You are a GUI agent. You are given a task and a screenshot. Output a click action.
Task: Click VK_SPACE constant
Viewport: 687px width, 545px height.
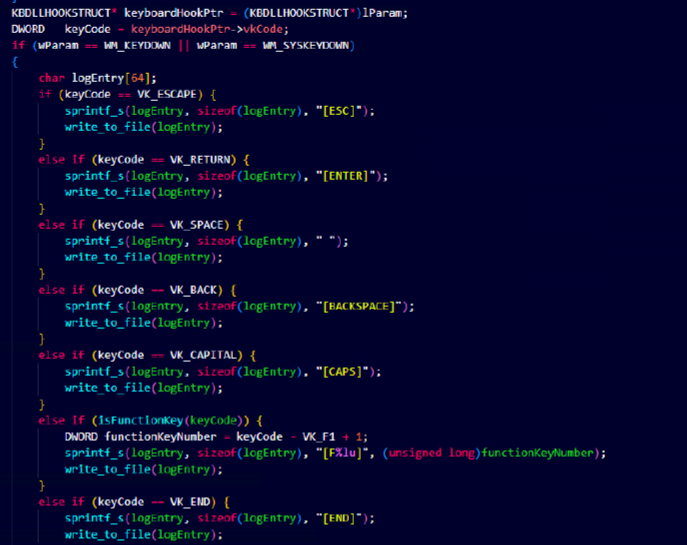[x=197, y=225]
